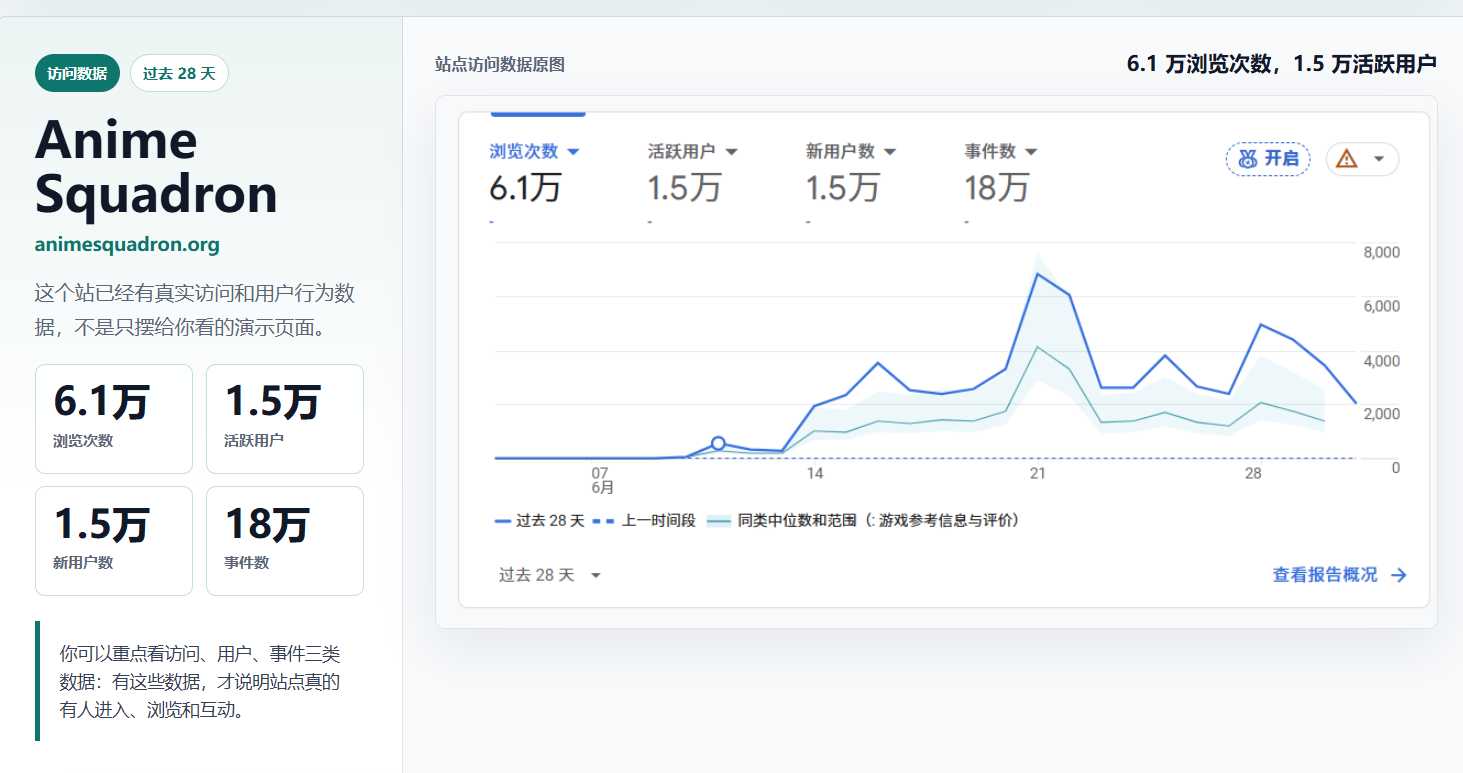Select the 1.5万 新用户数 stat card
Viewport: 1463px width, 773px height.
[x=114, y=541]
